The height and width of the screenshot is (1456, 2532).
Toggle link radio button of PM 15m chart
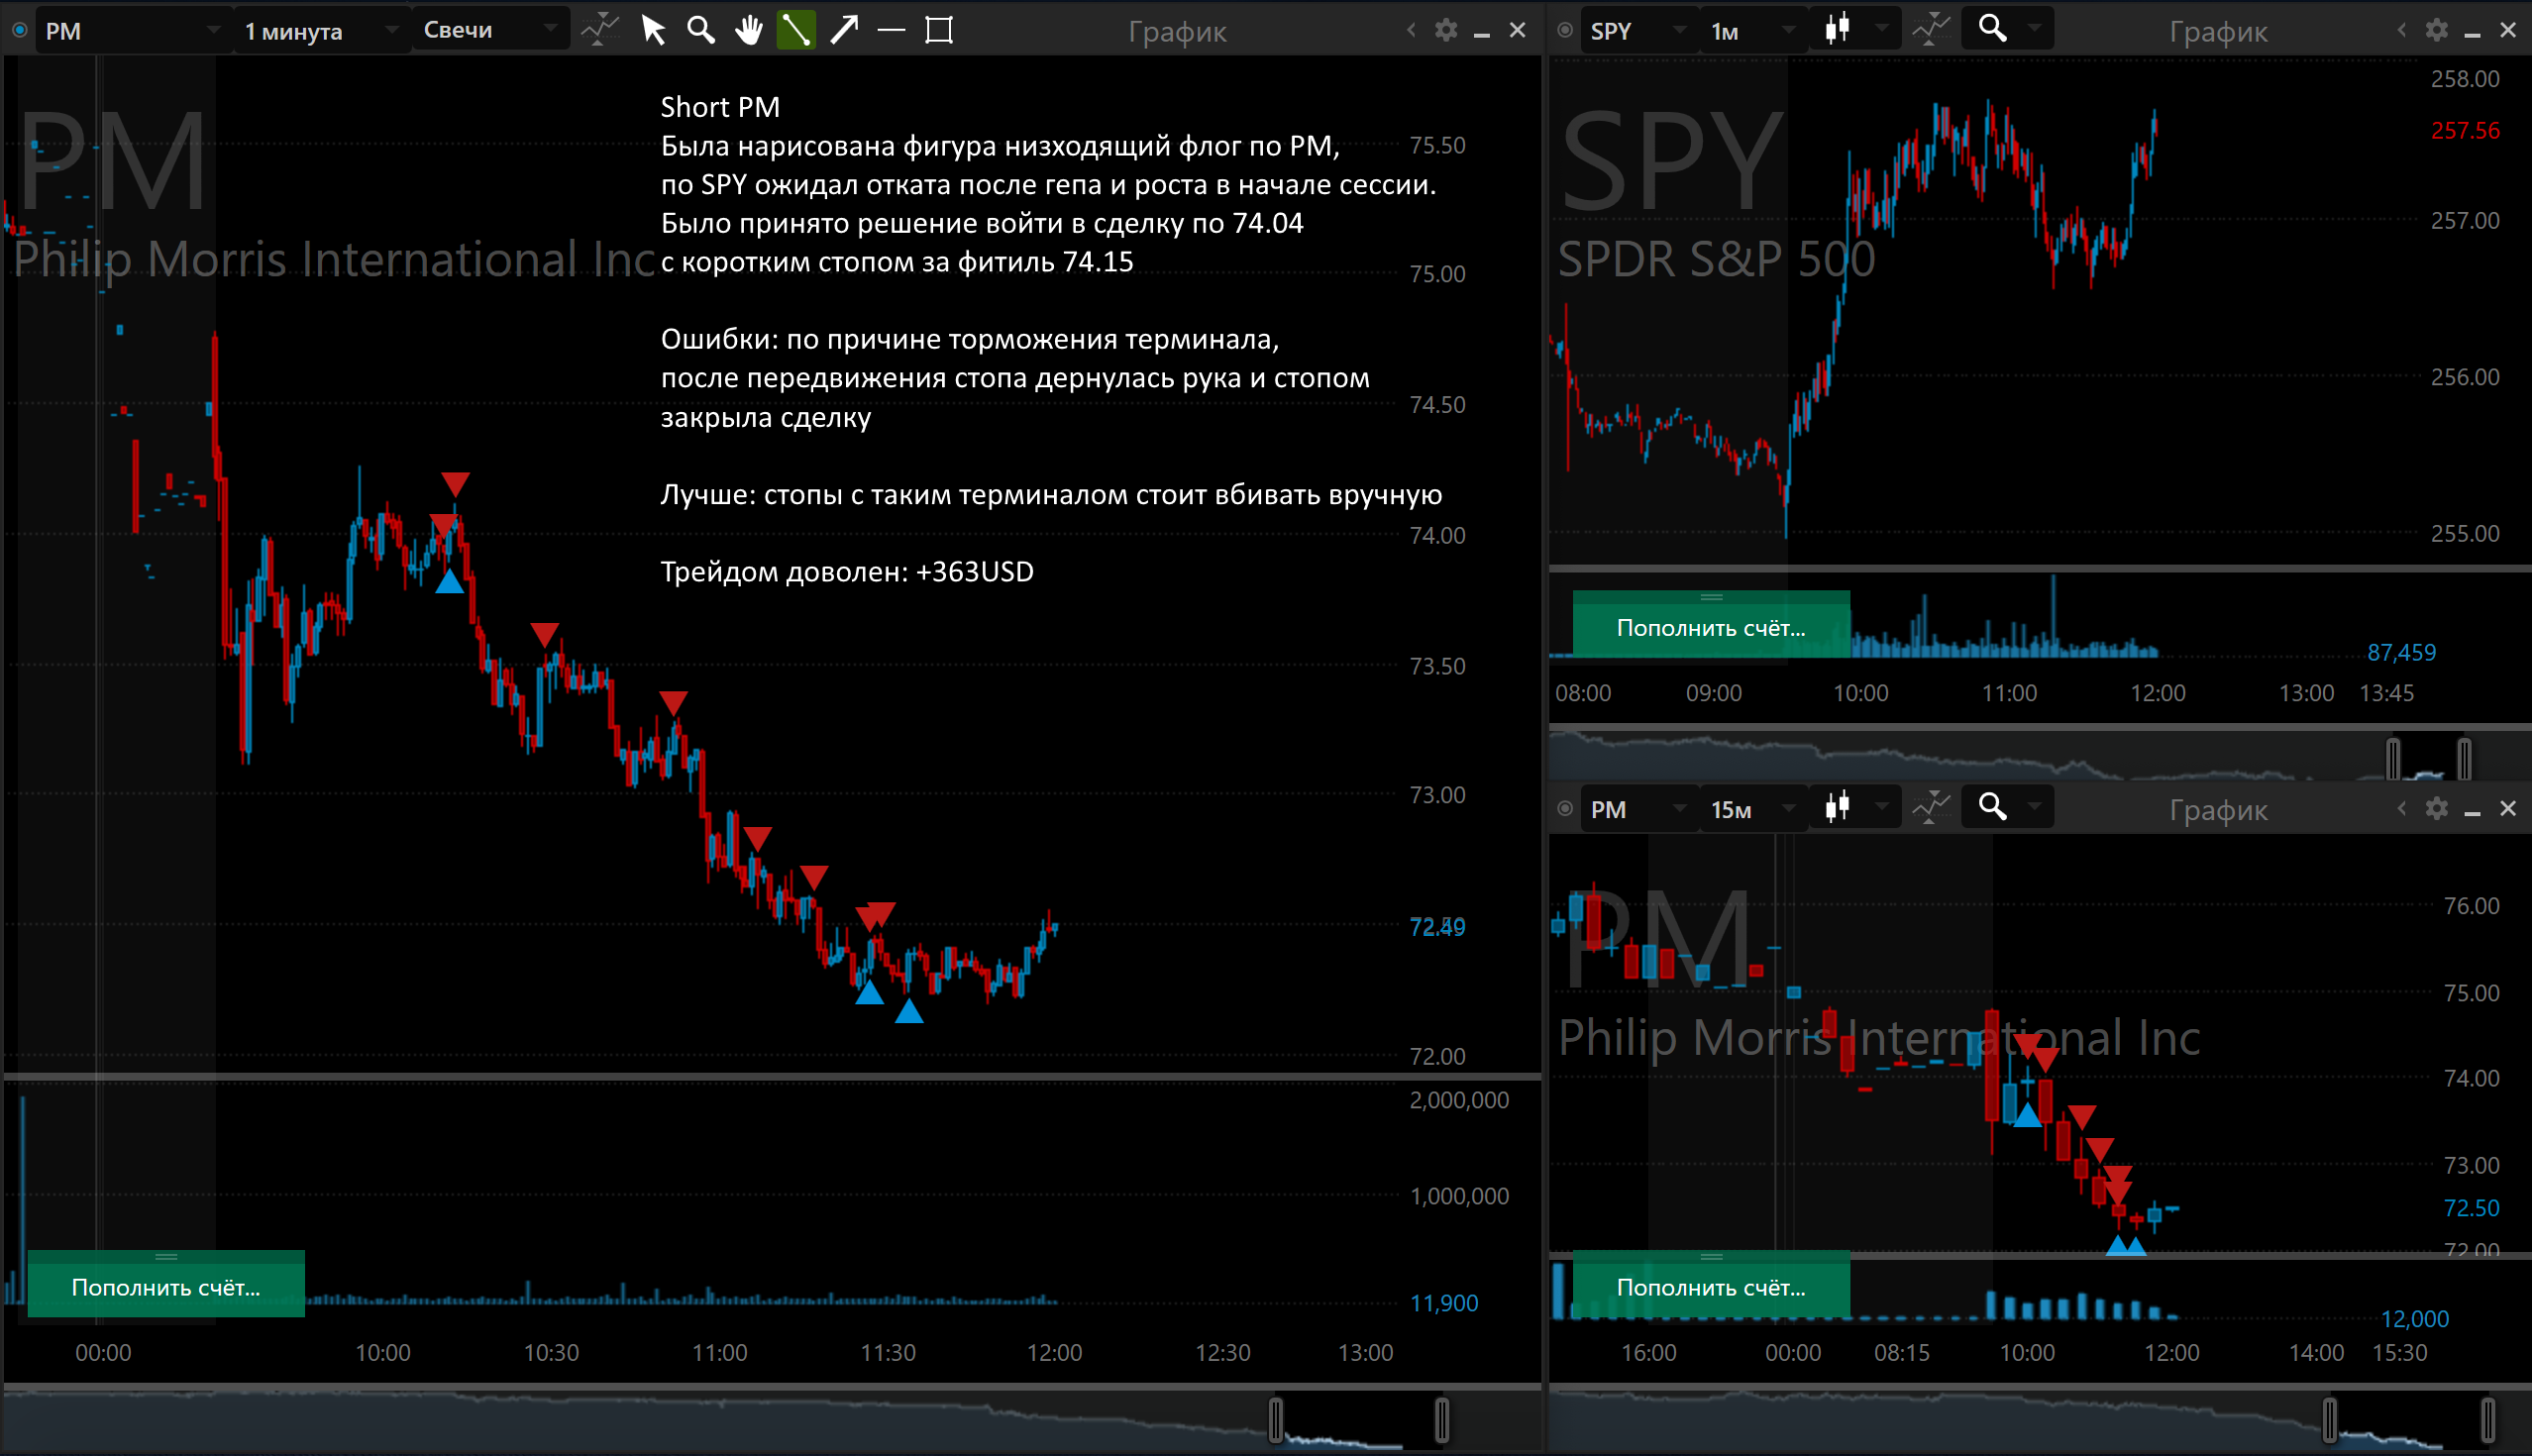pyautogui.click(x=1566, y=808)
